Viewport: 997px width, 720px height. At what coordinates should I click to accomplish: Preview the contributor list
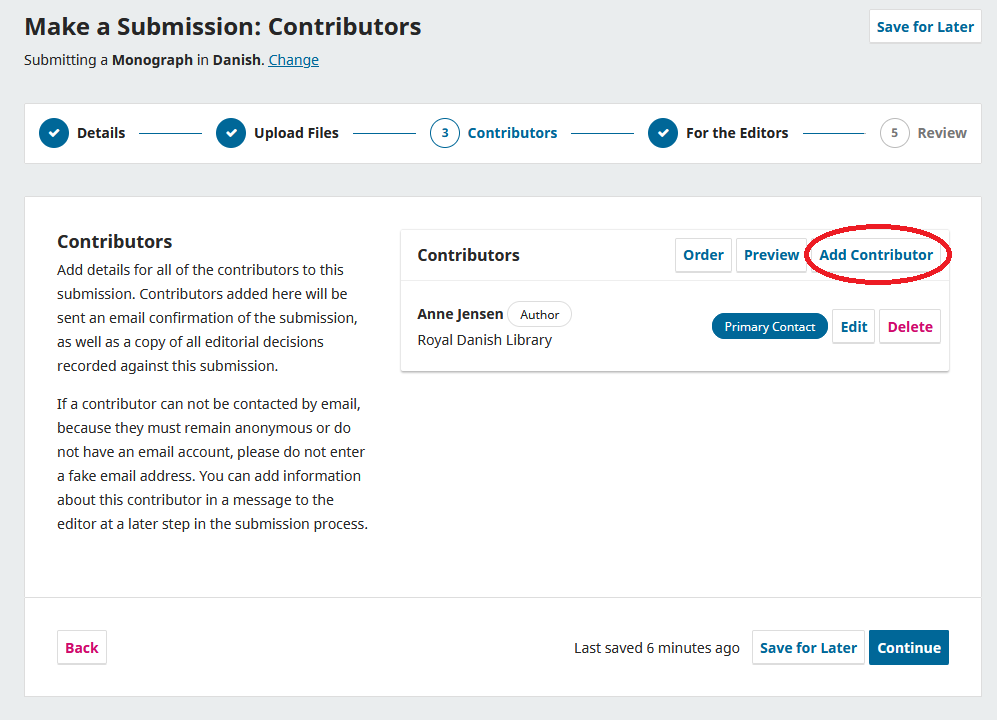(x=771, y=255)
